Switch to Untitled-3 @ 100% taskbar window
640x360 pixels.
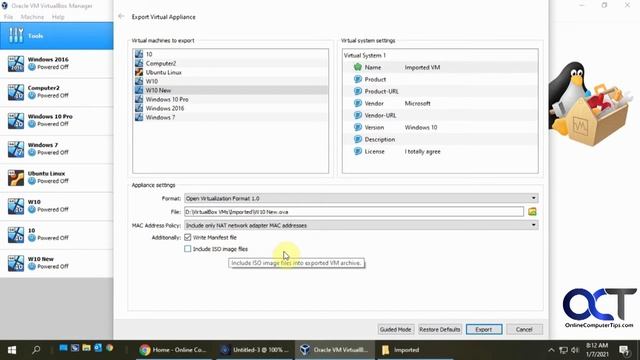click(255, 350)
